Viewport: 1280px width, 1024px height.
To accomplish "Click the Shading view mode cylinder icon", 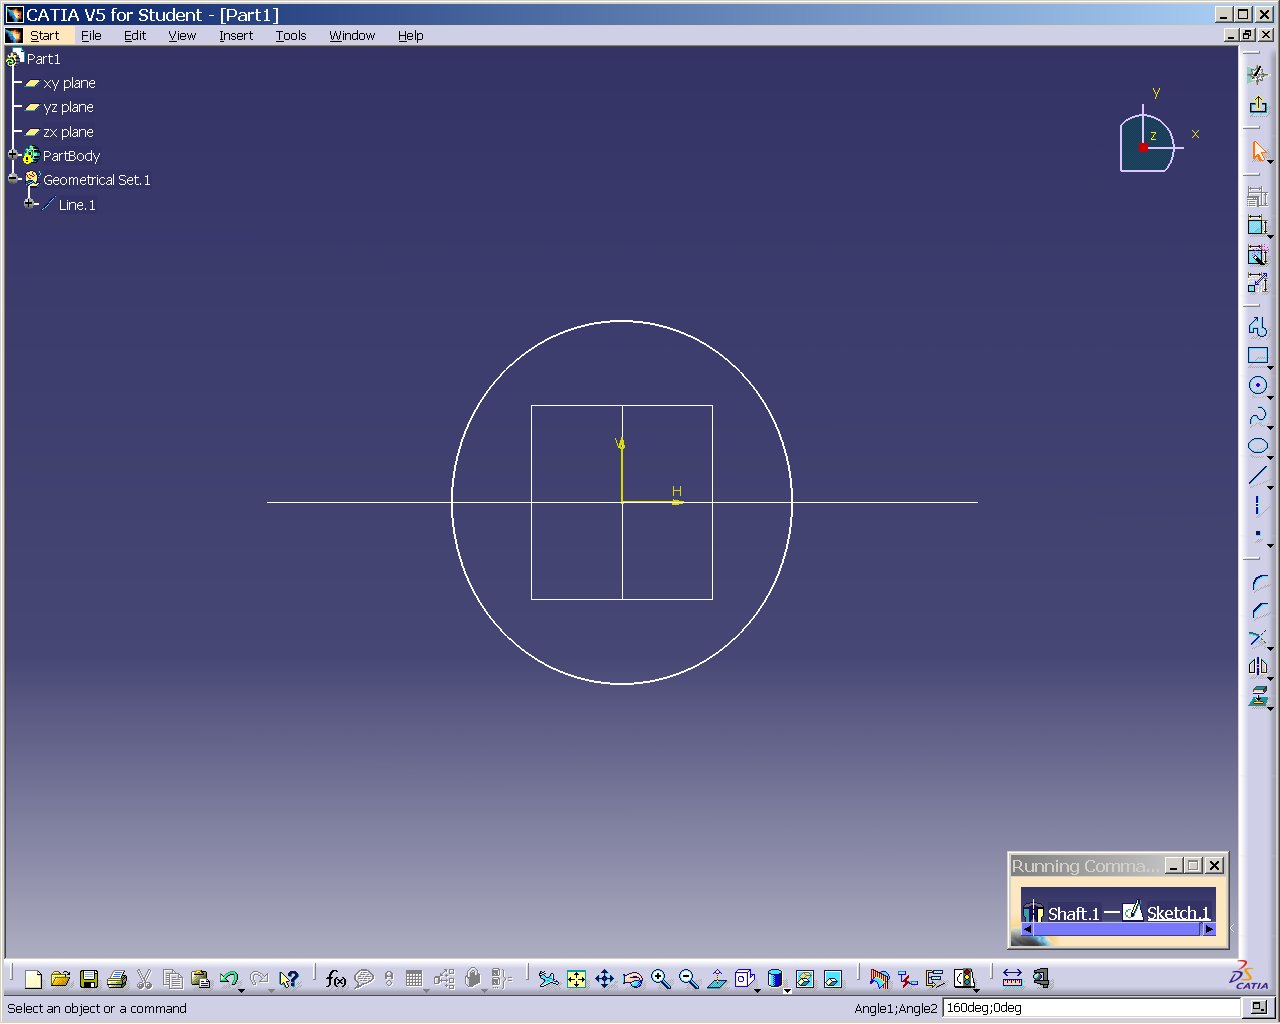I will [x=775, y=979].
